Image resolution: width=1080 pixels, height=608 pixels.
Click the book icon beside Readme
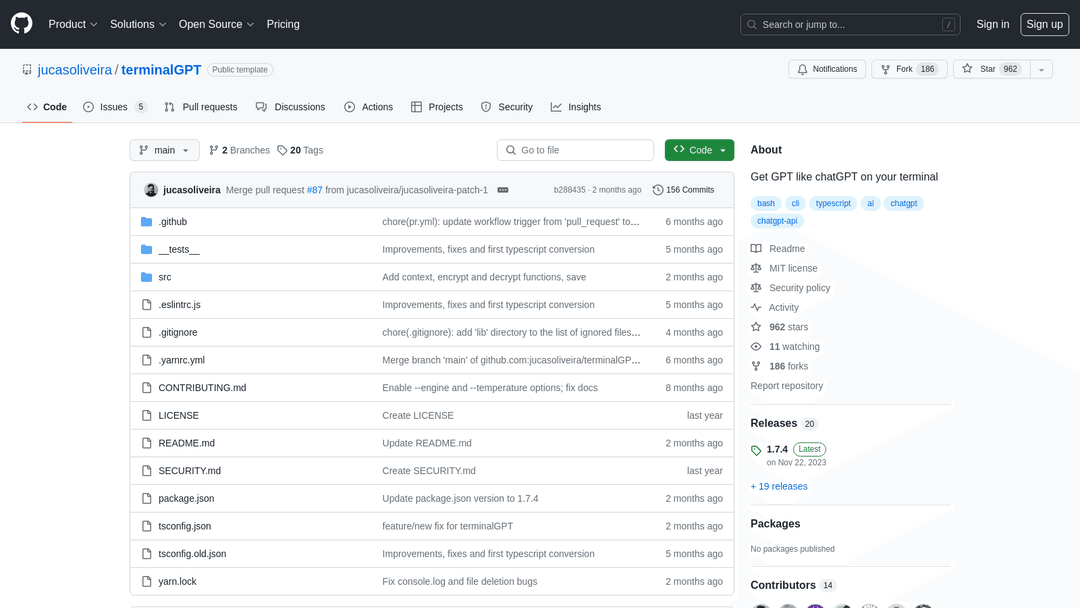(756, 249)
